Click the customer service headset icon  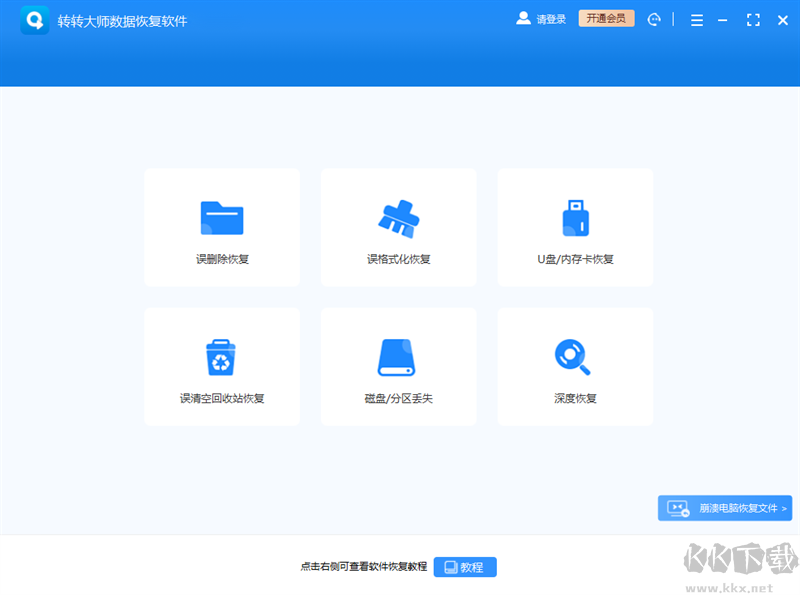point(655,19)
